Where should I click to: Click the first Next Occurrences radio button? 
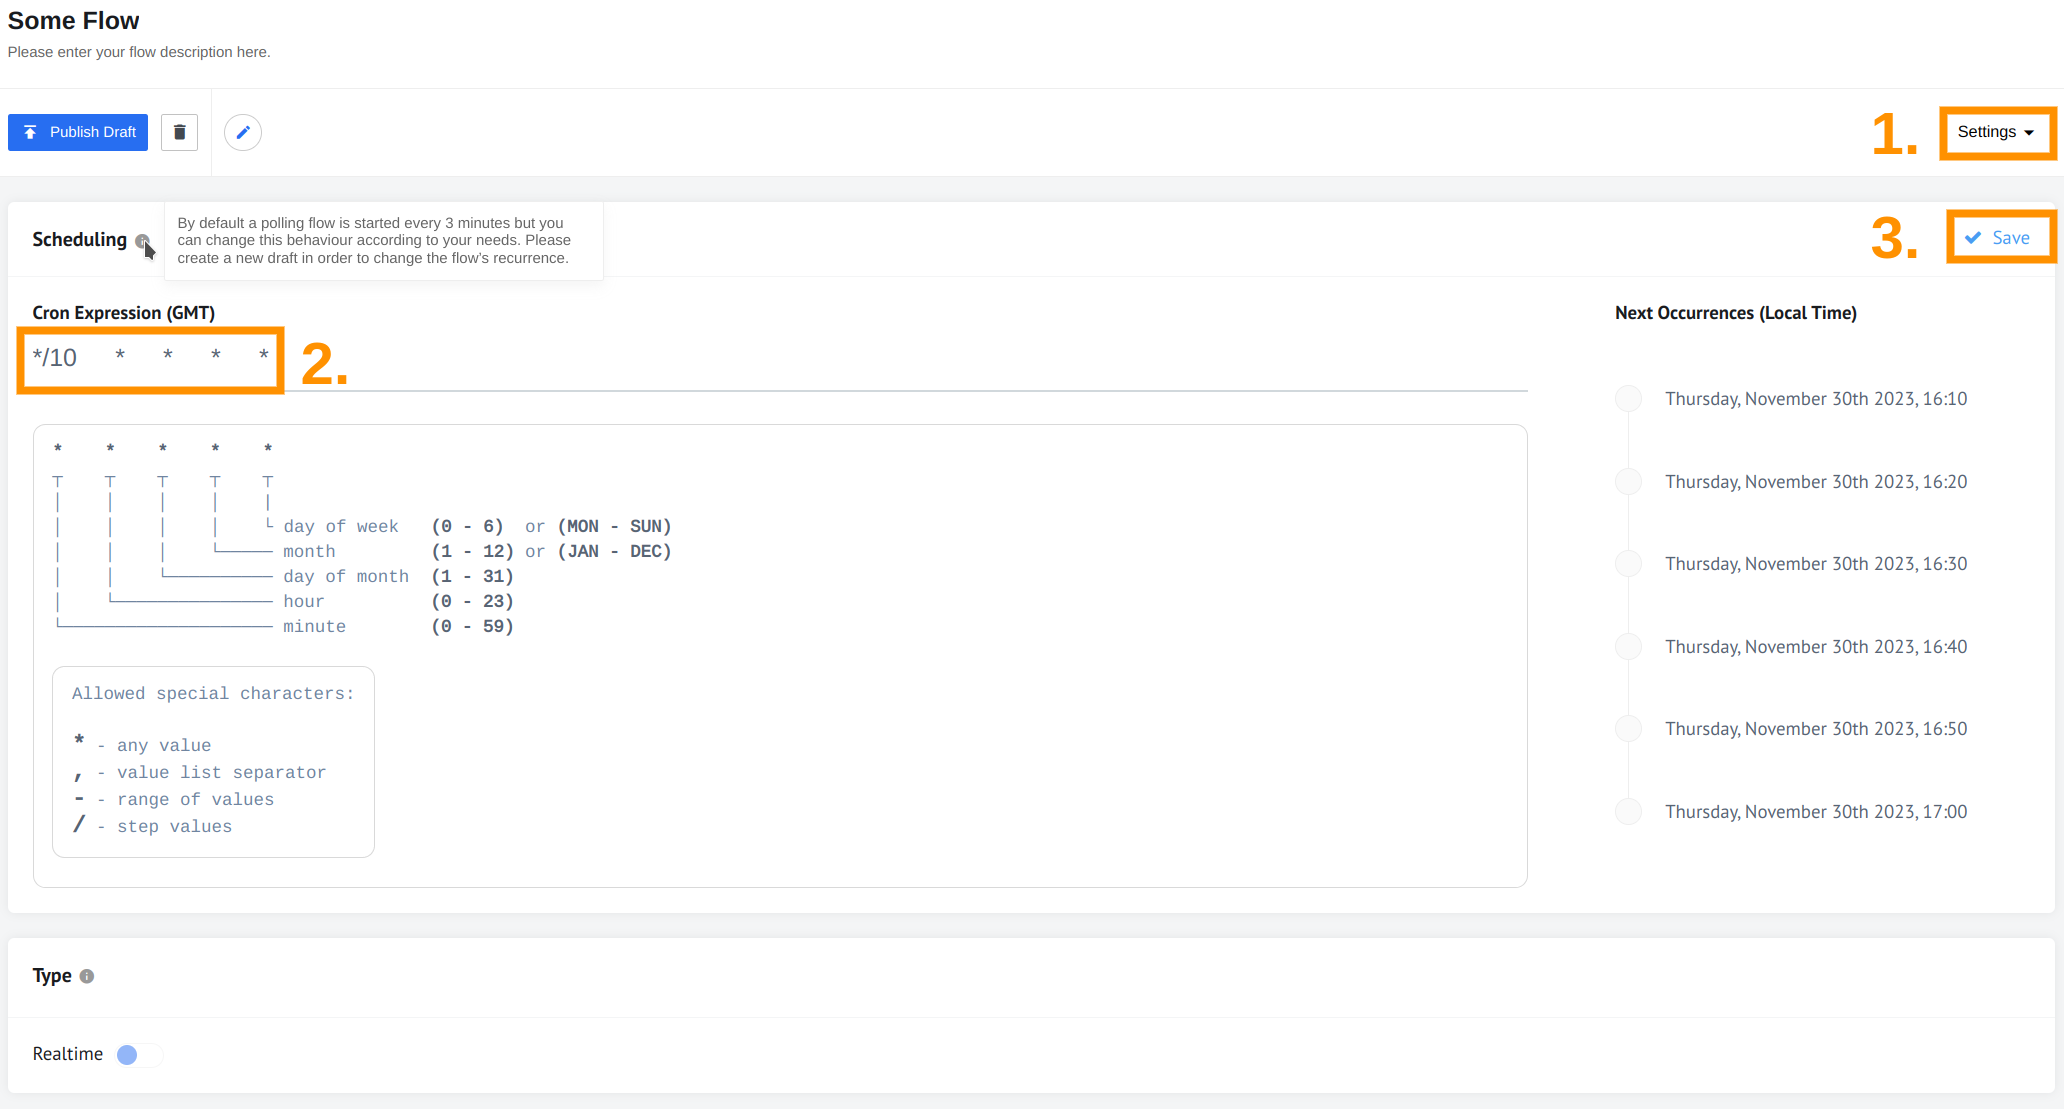tap(1627, 398)
